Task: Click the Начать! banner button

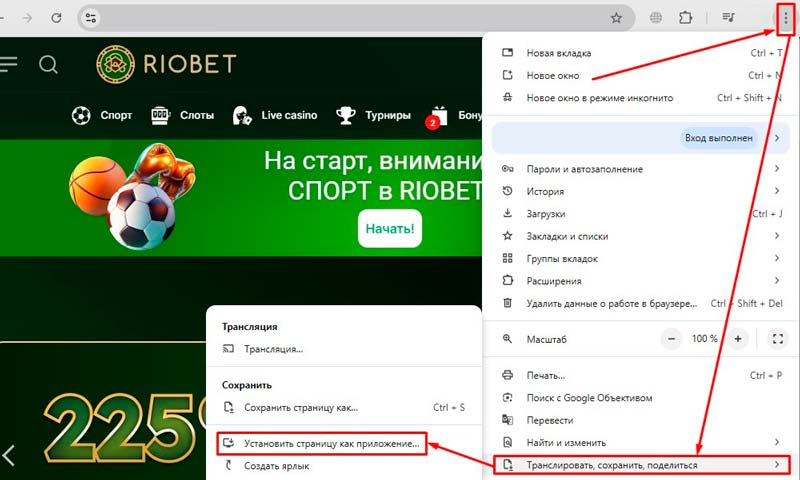Action: [x=390, y=229]
